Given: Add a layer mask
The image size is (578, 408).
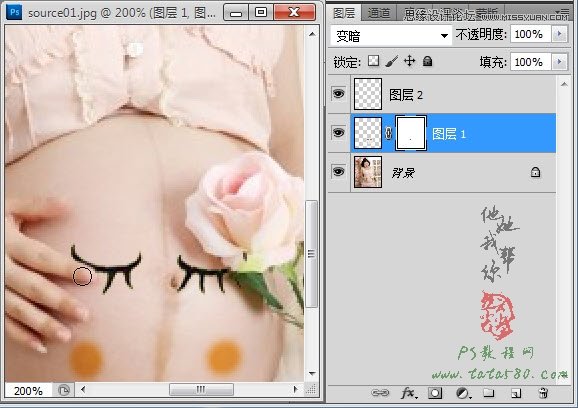Looking at the screenshot, I should pyautogui.click(x=435, y=393).
